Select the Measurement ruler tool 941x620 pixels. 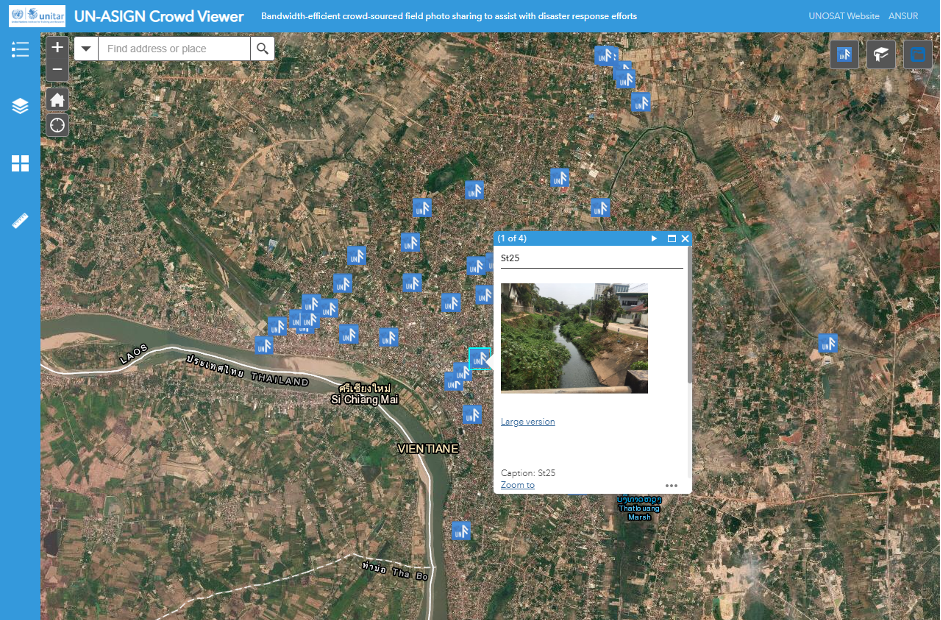click(20, 221)
